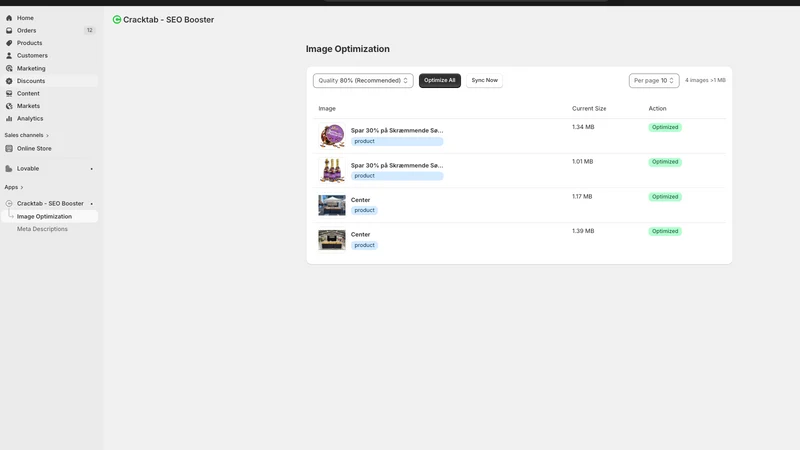This screenshot has height=450, width=800.
Task: Click the 1.34 MB size value
Action: (583, 127)
